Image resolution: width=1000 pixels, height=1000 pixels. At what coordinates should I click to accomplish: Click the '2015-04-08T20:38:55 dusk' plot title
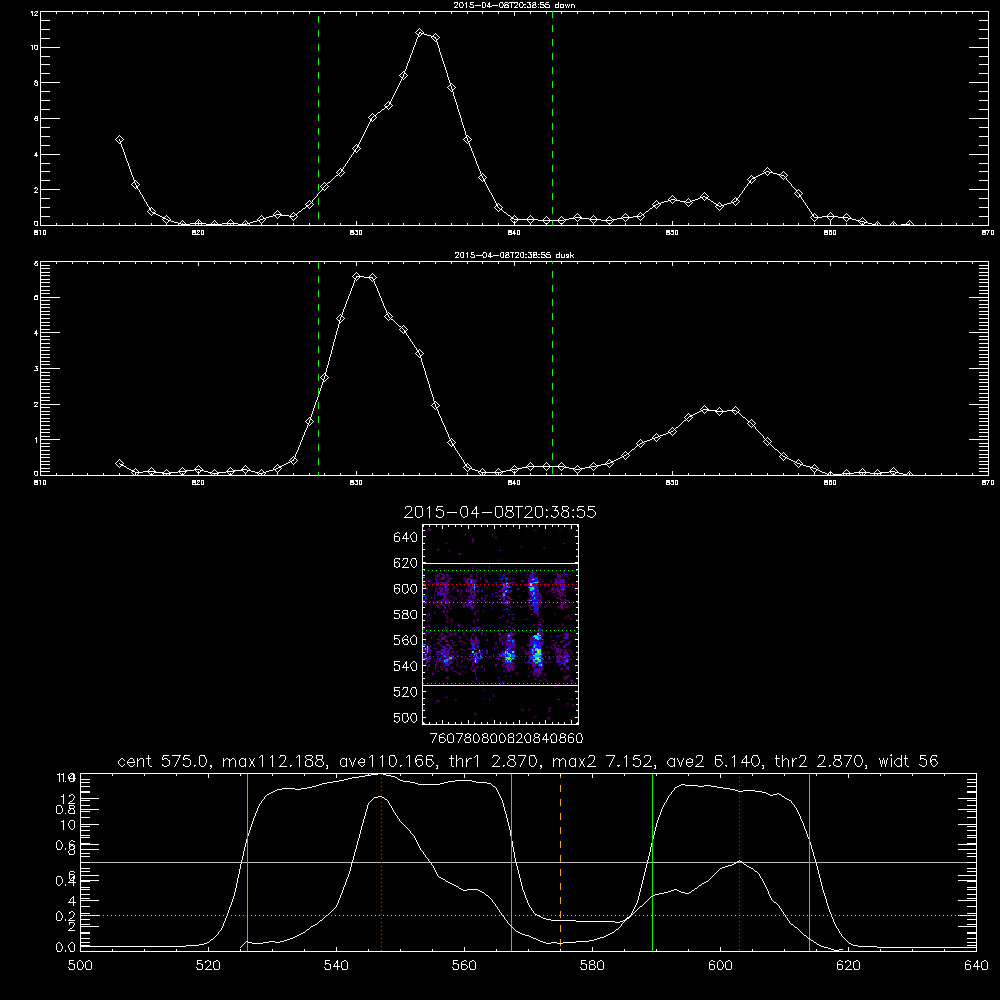coord(514,255)
